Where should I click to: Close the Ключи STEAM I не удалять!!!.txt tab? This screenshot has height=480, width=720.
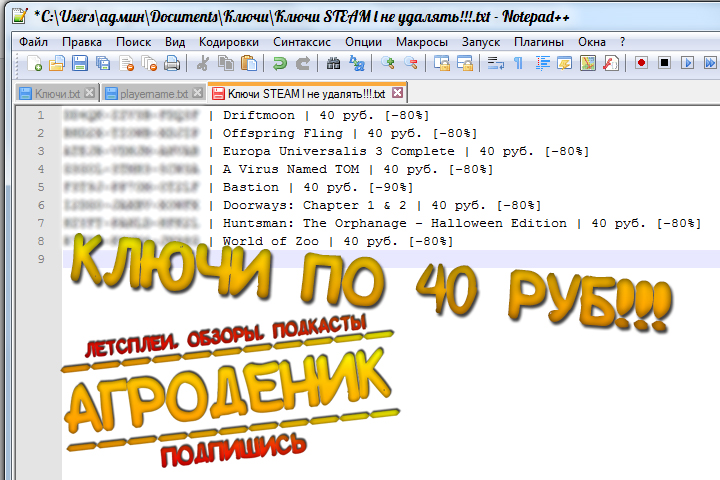pyautogui.click(x=398, y=93)
